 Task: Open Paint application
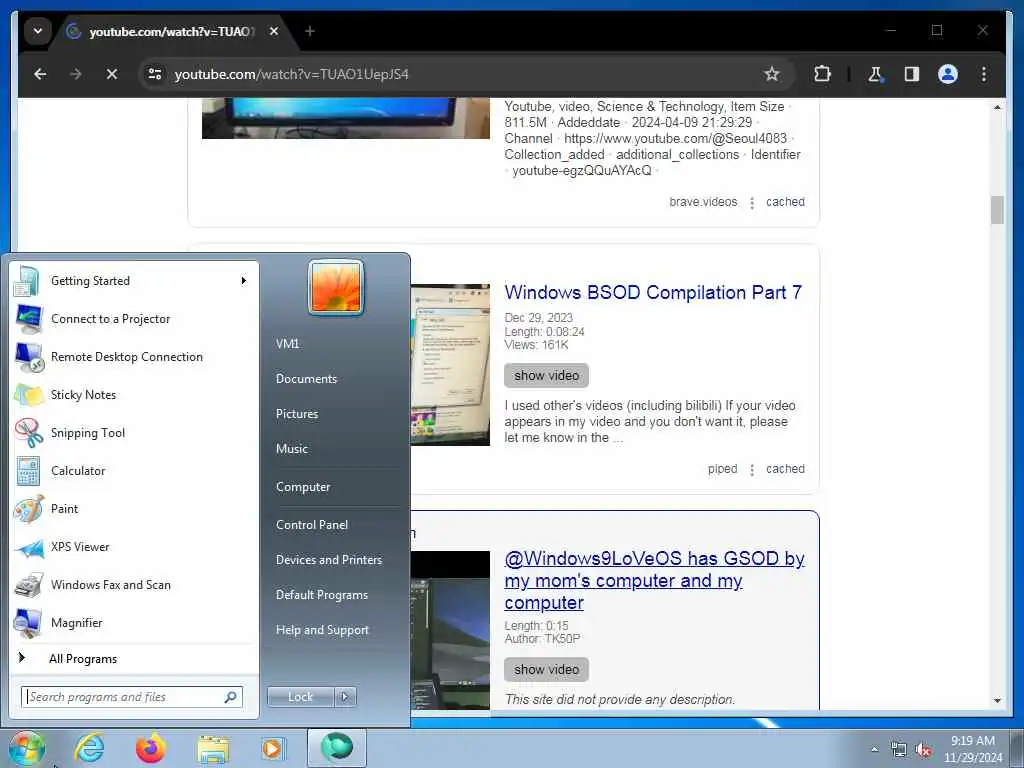tap(134, 509)
